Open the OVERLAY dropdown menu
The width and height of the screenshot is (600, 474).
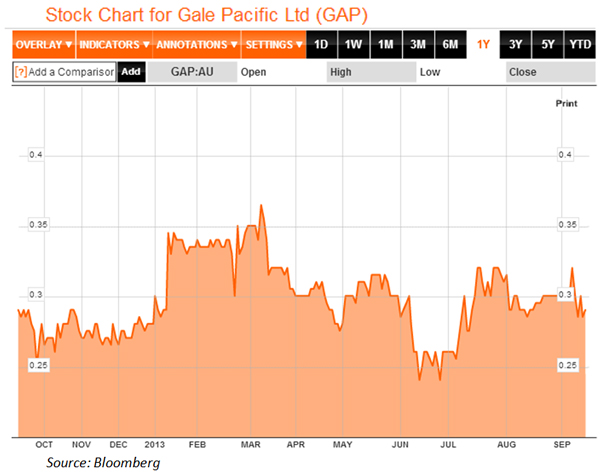click(x=44, y=45)
